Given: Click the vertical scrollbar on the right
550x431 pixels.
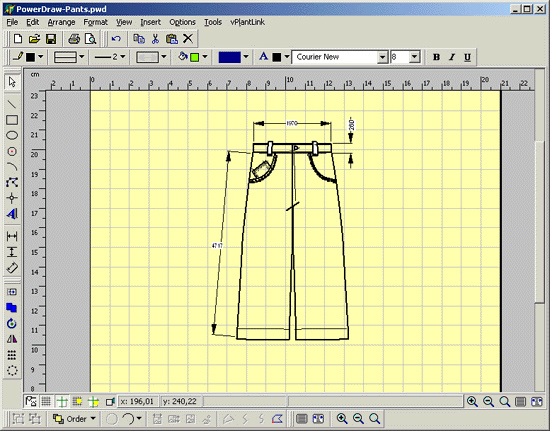Looking at the screenshot, I should (540, 221).
